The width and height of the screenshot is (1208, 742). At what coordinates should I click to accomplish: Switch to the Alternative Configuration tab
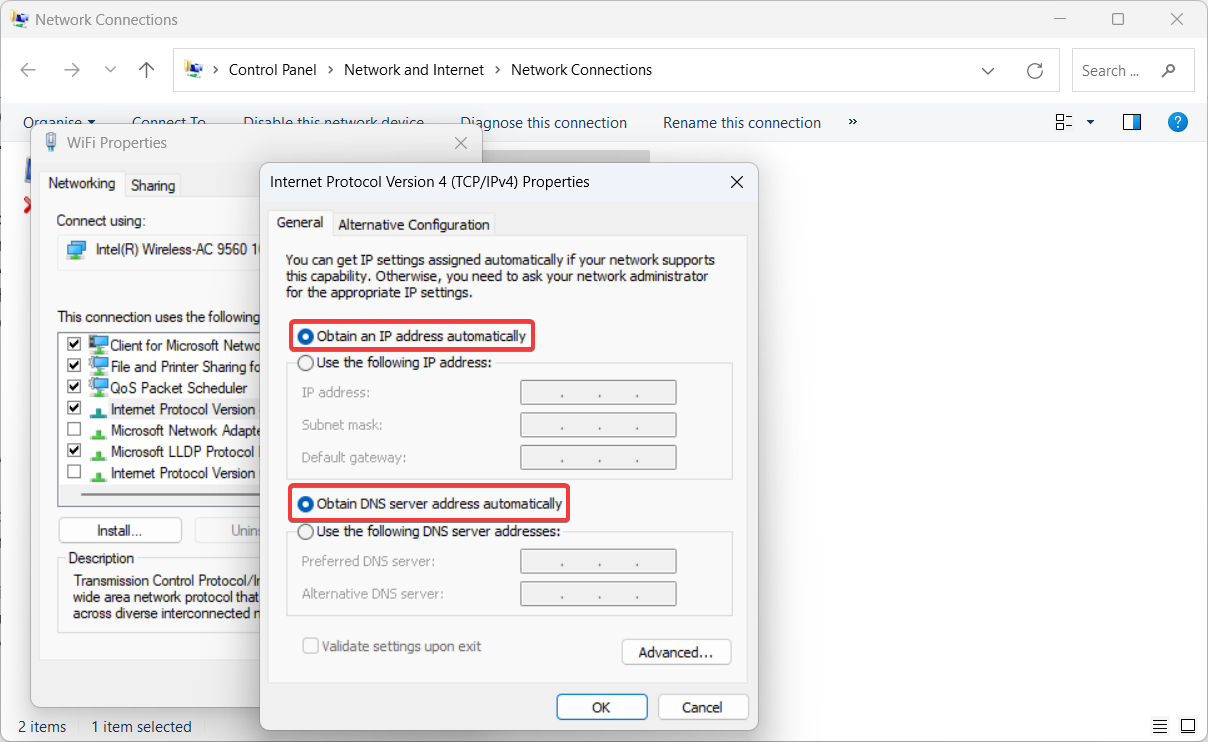click(x=414, y=224)
